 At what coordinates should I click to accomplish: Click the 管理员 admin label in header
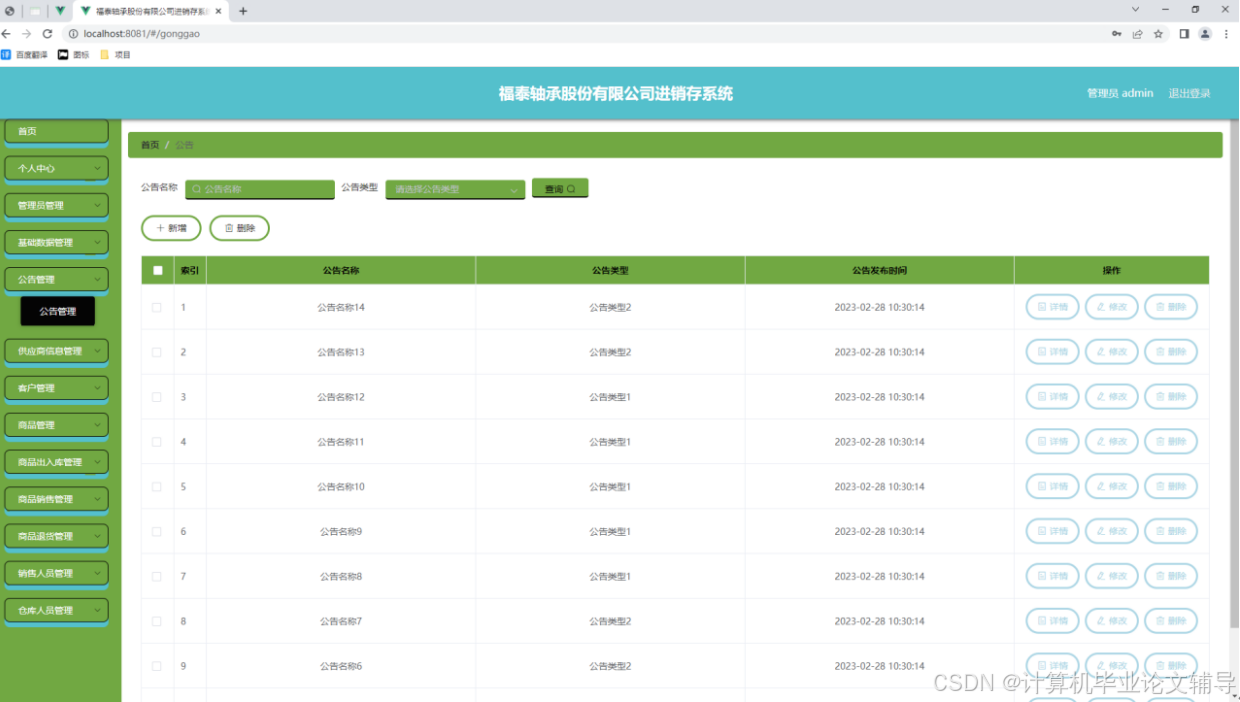[x=1120, y=93]
